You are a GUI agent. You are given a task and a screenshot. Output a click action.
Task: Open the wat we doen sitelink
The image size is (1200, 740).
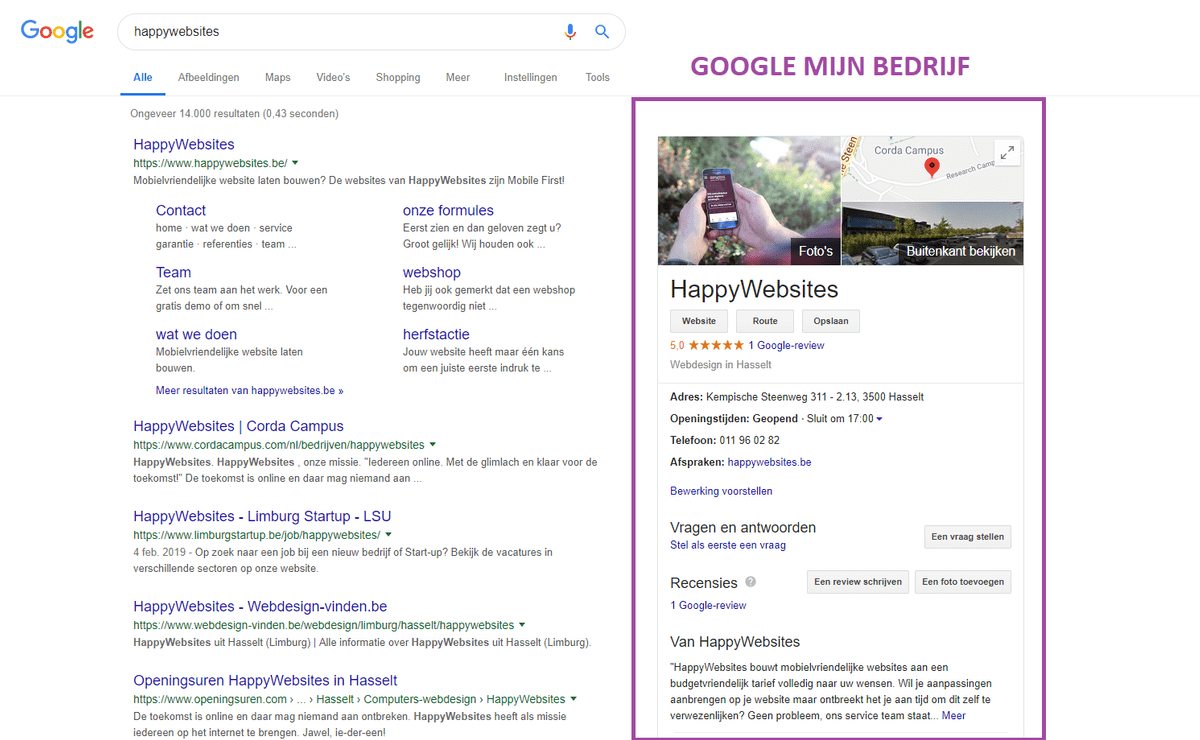coord(196,334)
